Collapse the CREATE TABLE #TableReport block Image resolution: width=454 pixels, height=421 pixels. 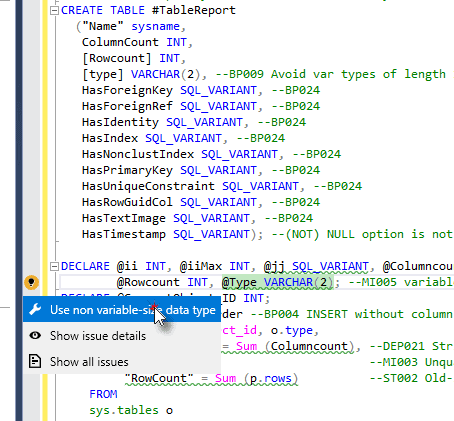click(54, 11)
